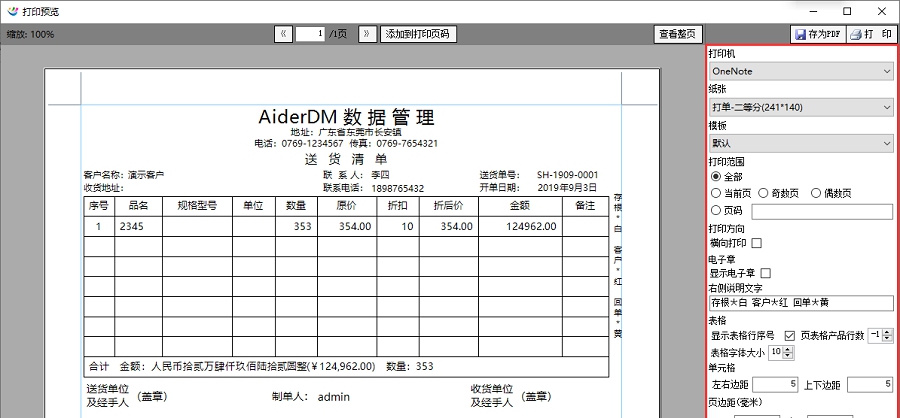Toggle the 显示表格行序号 checkbox

[790, 335]
